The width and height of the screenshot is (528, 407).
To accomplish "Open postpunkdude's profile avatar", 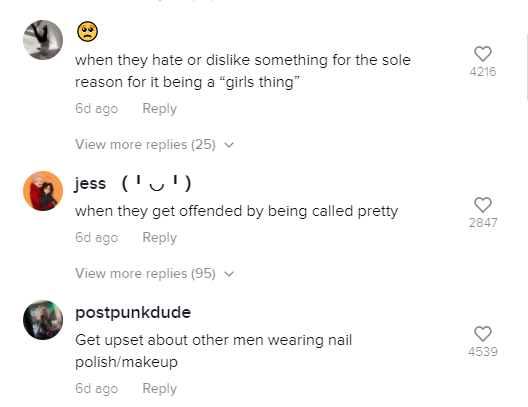I will [x=43, y=320].
